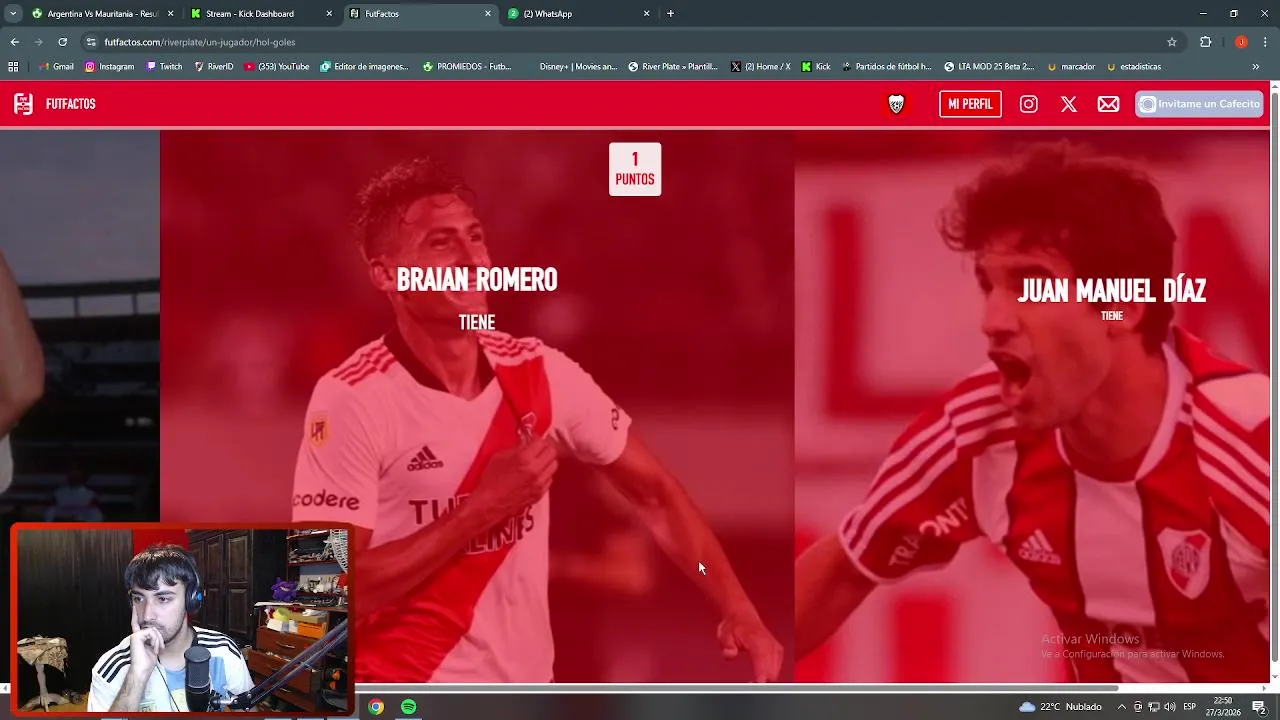Image resolution: width=1280 pixels, height=720 pixels.
Task: Expand the hidden bookmarks chevron
Action: coord(1256,67)
